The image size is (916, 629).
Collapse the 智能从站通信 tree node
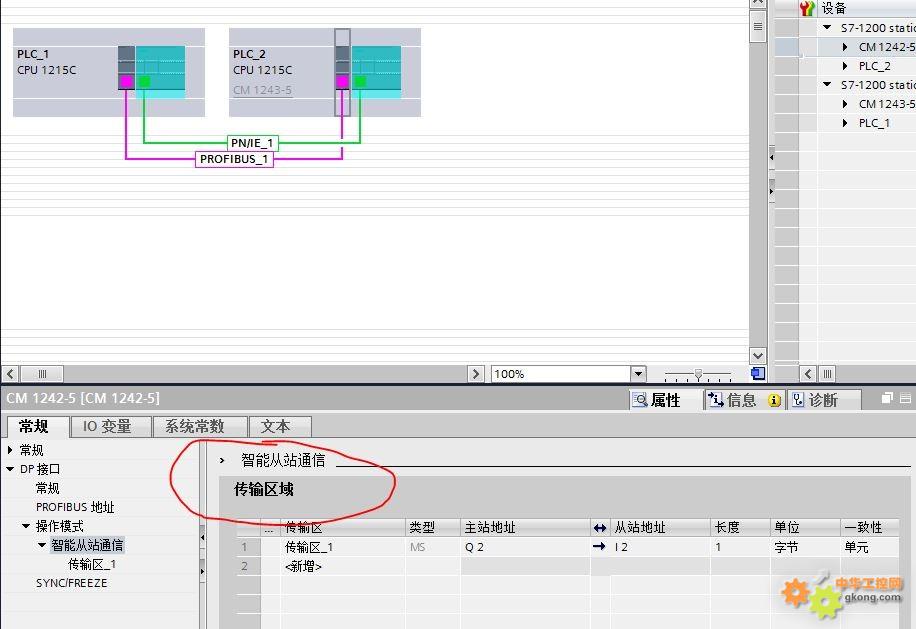tap(41, 545)
